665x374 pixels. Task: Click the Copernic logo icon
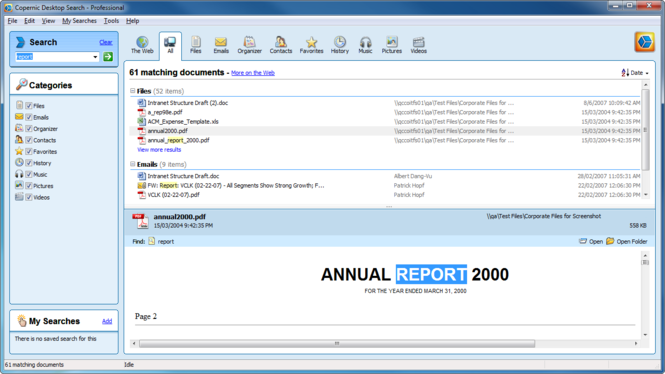[645, 42]
